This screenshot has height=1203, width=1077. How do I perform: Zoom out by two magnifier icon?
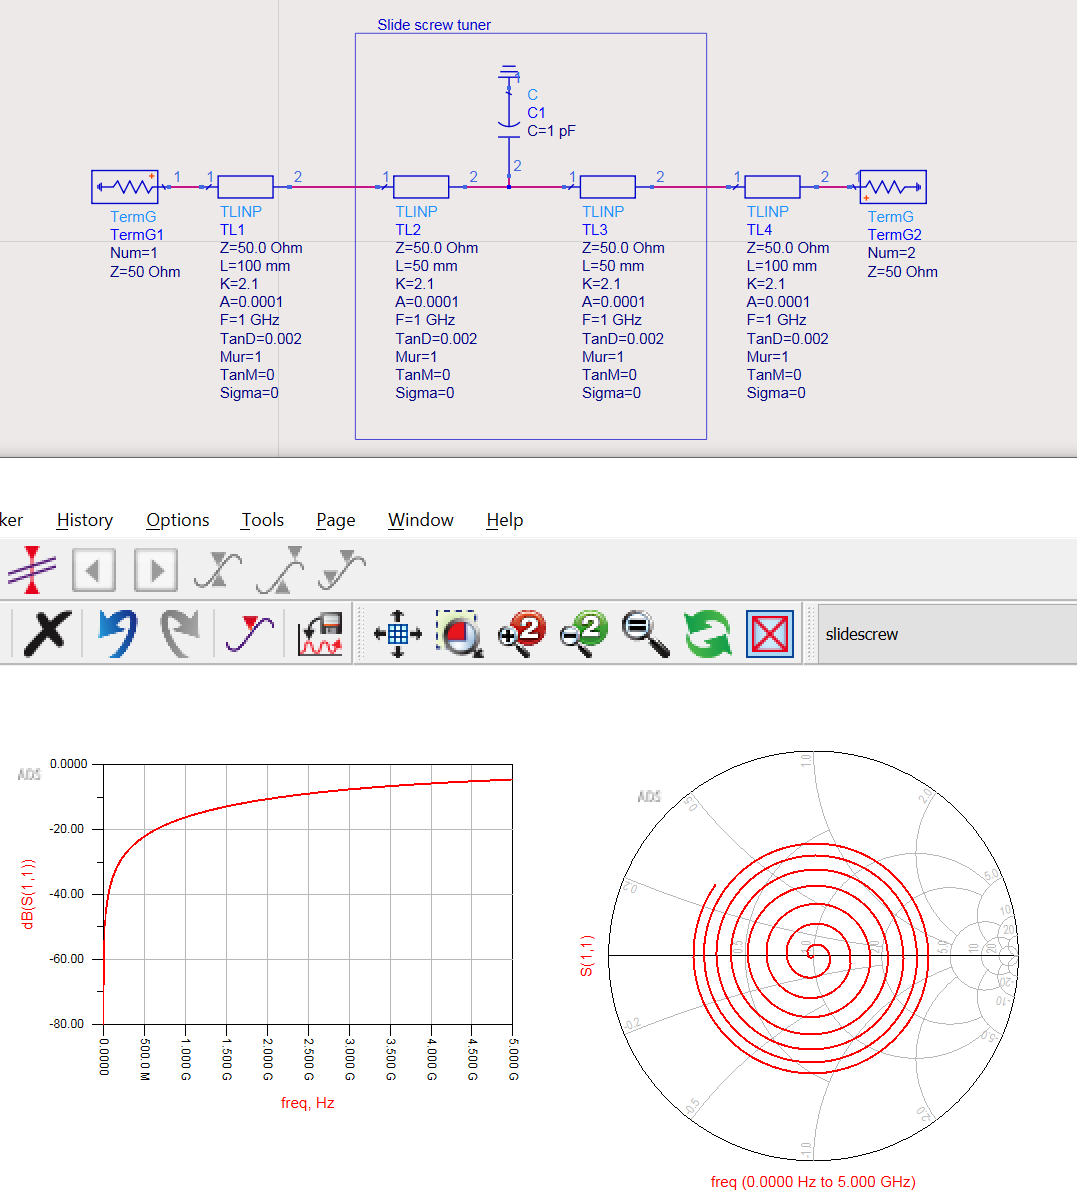point(584,634)
